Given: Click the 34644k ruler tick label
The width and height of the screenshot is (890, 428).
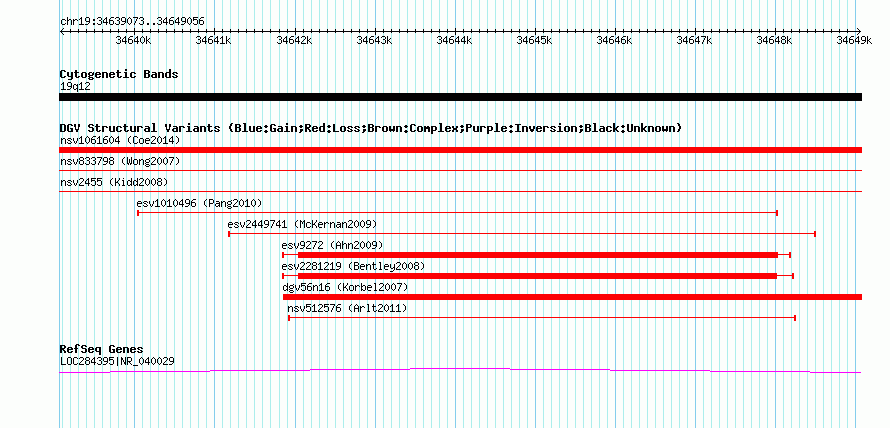Looking at the screenshot, I should (454, 40).
